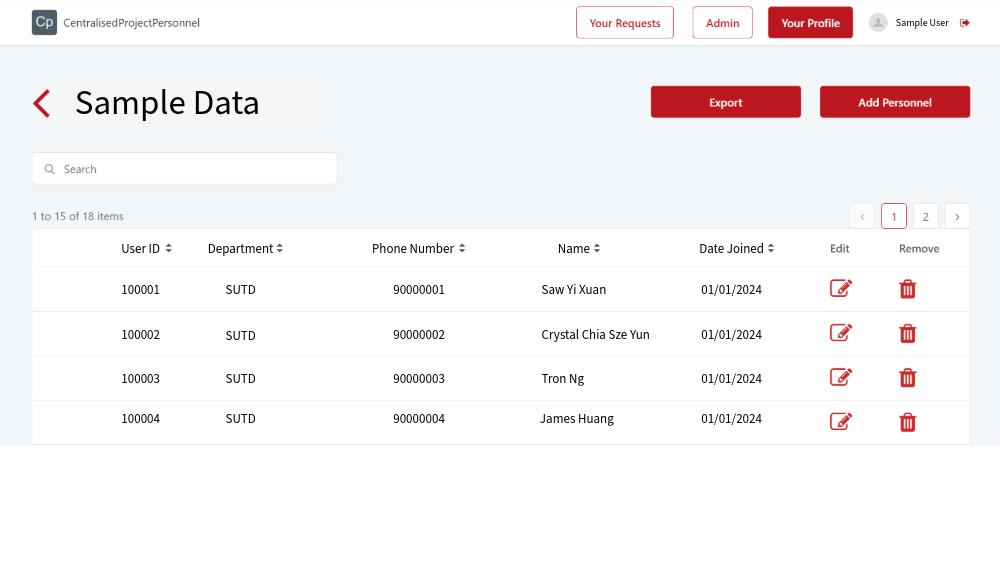
Task: Go to the Admin section
Action: (722, 23)
